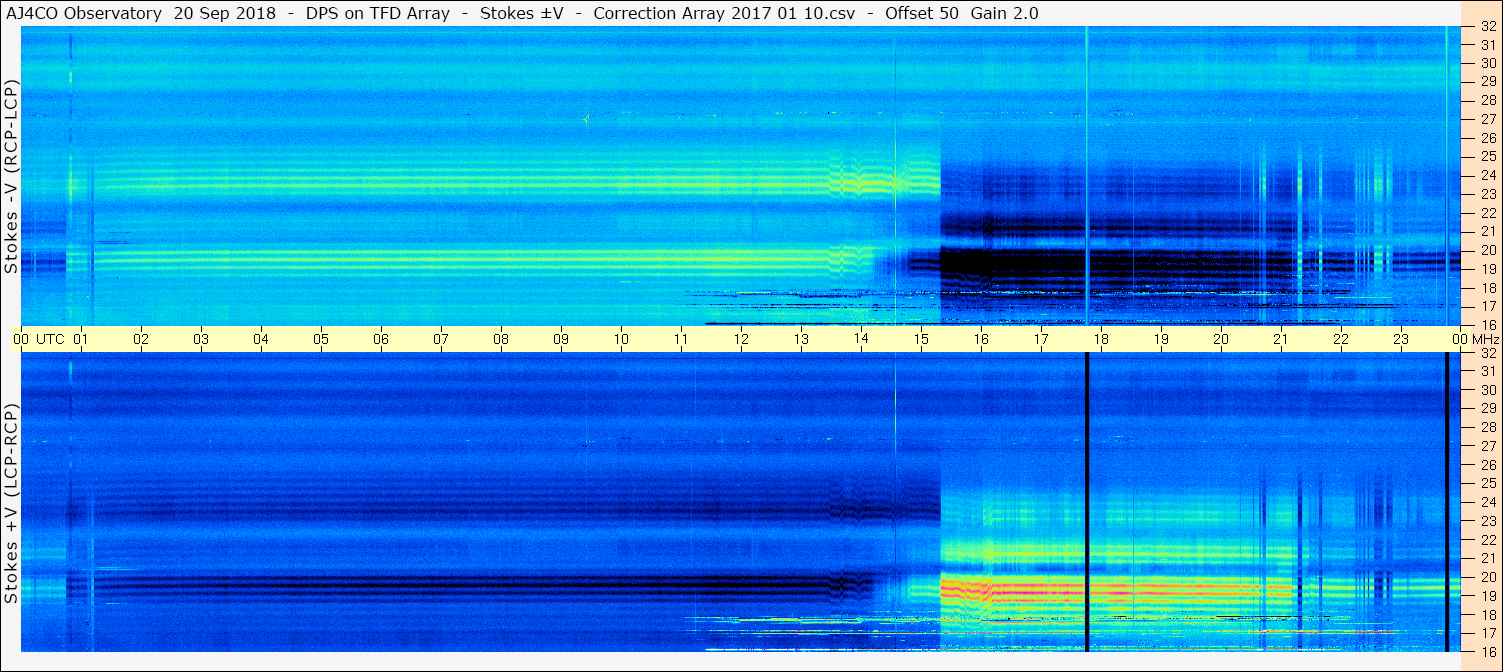Click the 26 MHz tick of upper Stokes -V plot
Image resolution: width=1503 pixels, height=672 pixels.
(x=1487, y=138)
